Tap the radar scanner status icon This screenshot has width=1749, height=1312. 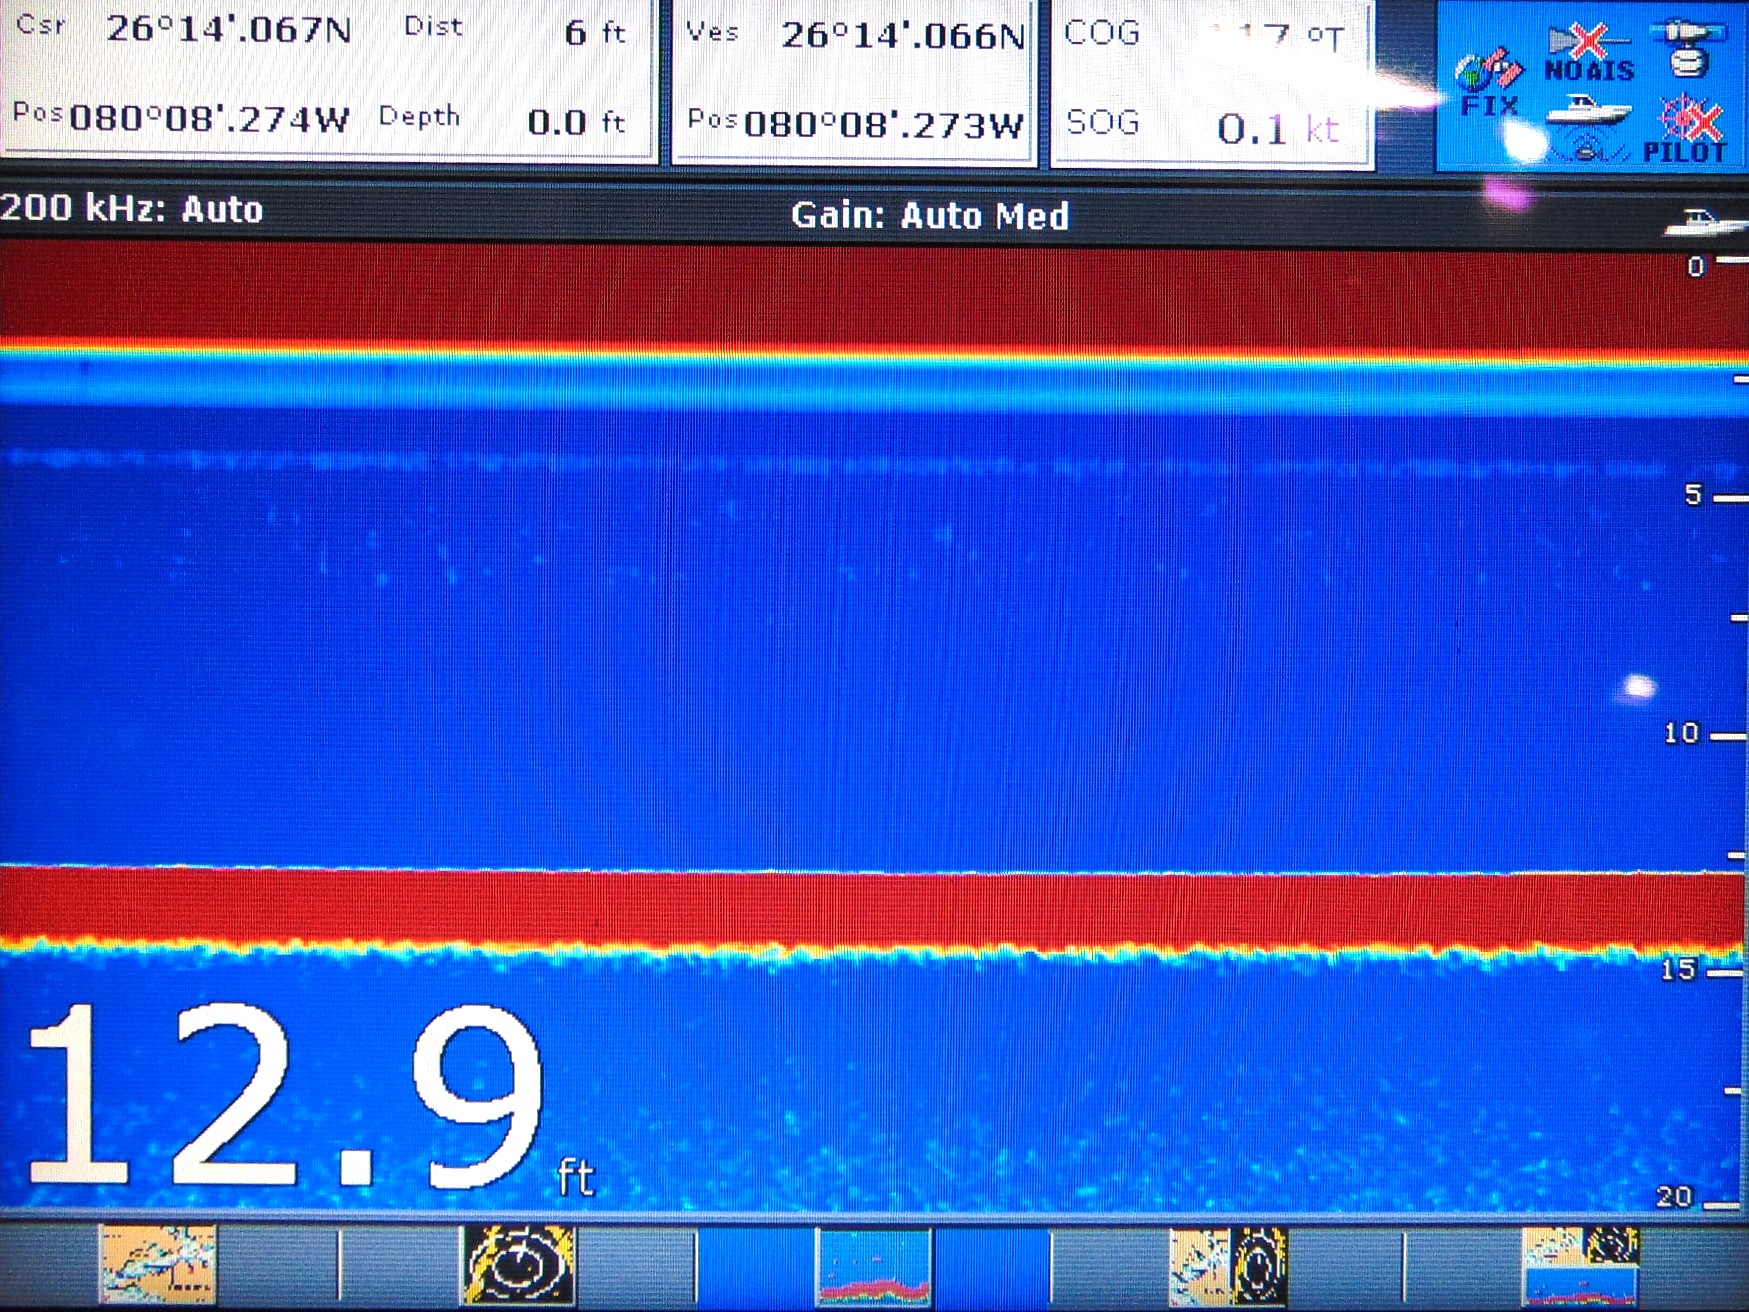pos(1690,50)
